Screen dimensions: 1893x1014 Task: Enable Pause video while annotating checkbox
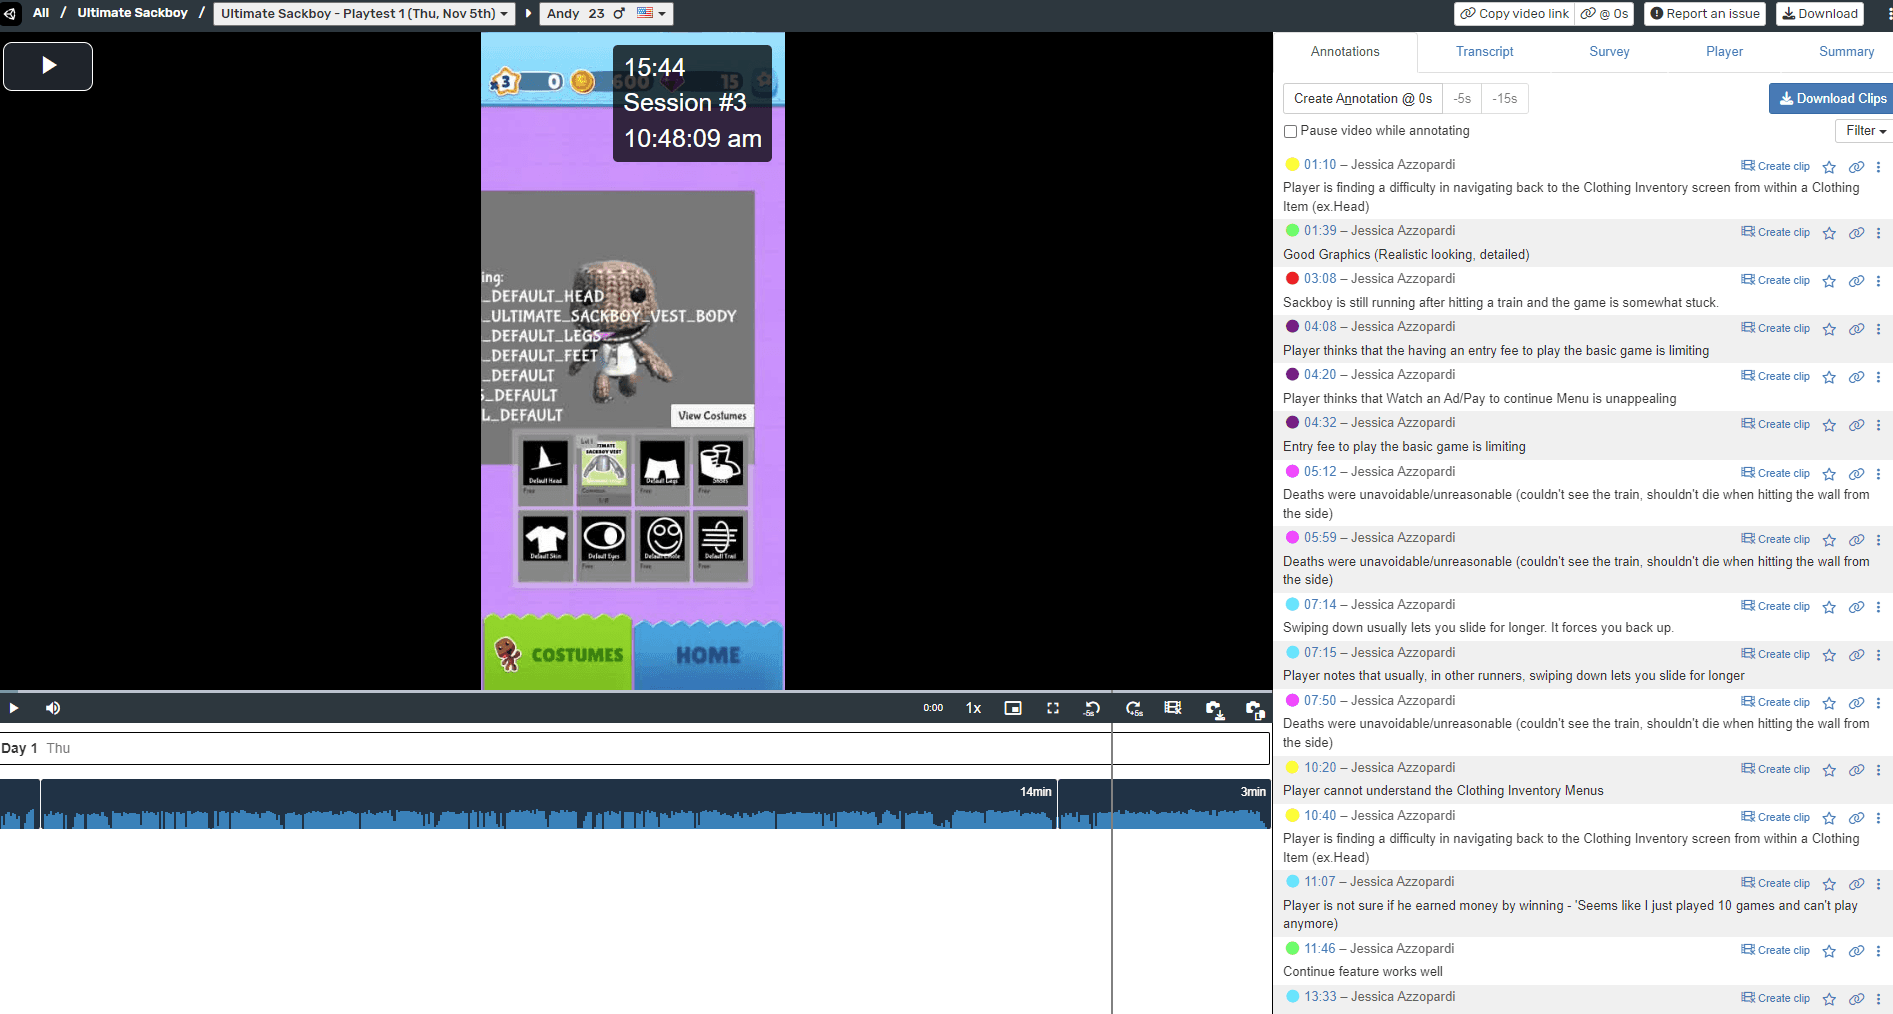coord(1290,131)
